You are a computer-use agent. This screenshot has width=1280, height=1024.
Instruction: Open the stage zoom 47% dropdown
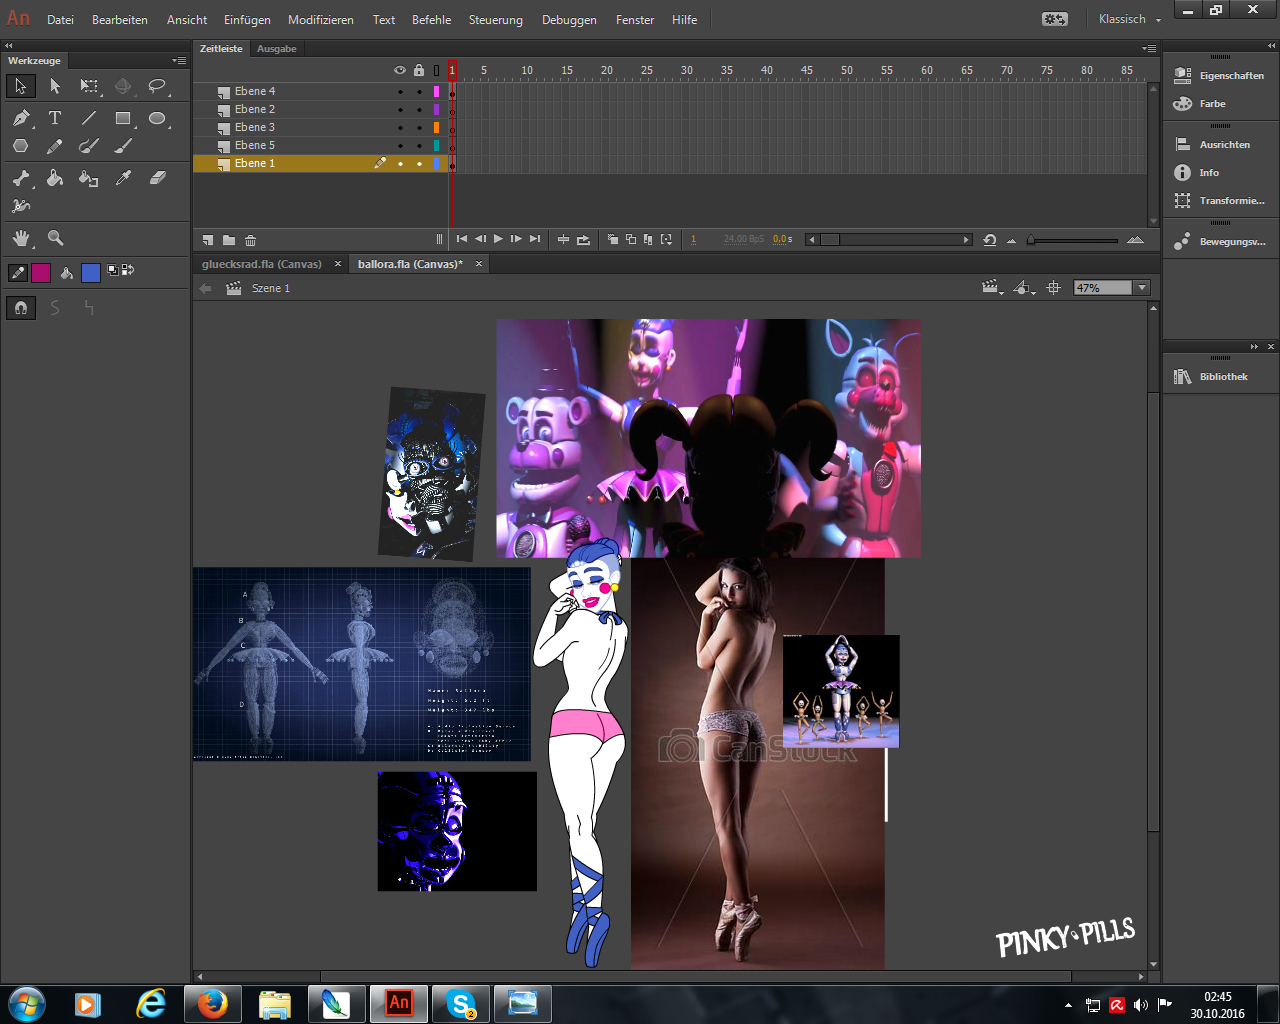(1142, 288)
